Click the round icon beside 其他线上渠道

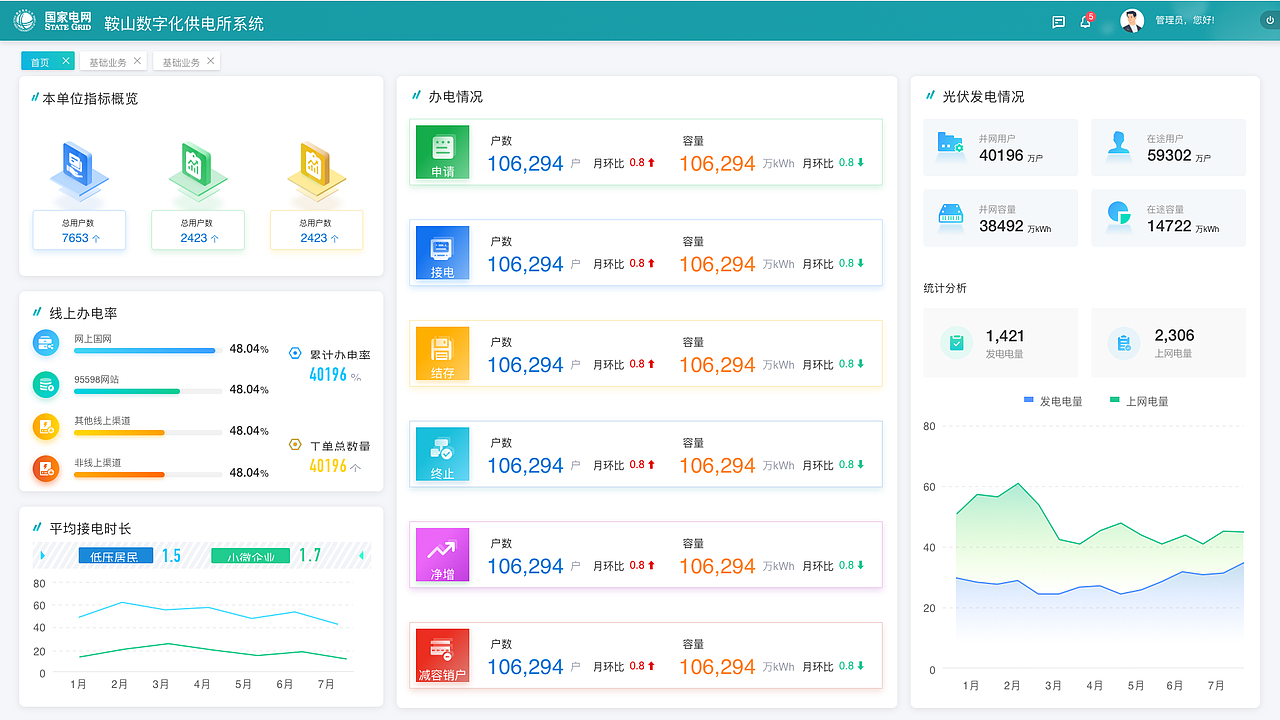46,427
